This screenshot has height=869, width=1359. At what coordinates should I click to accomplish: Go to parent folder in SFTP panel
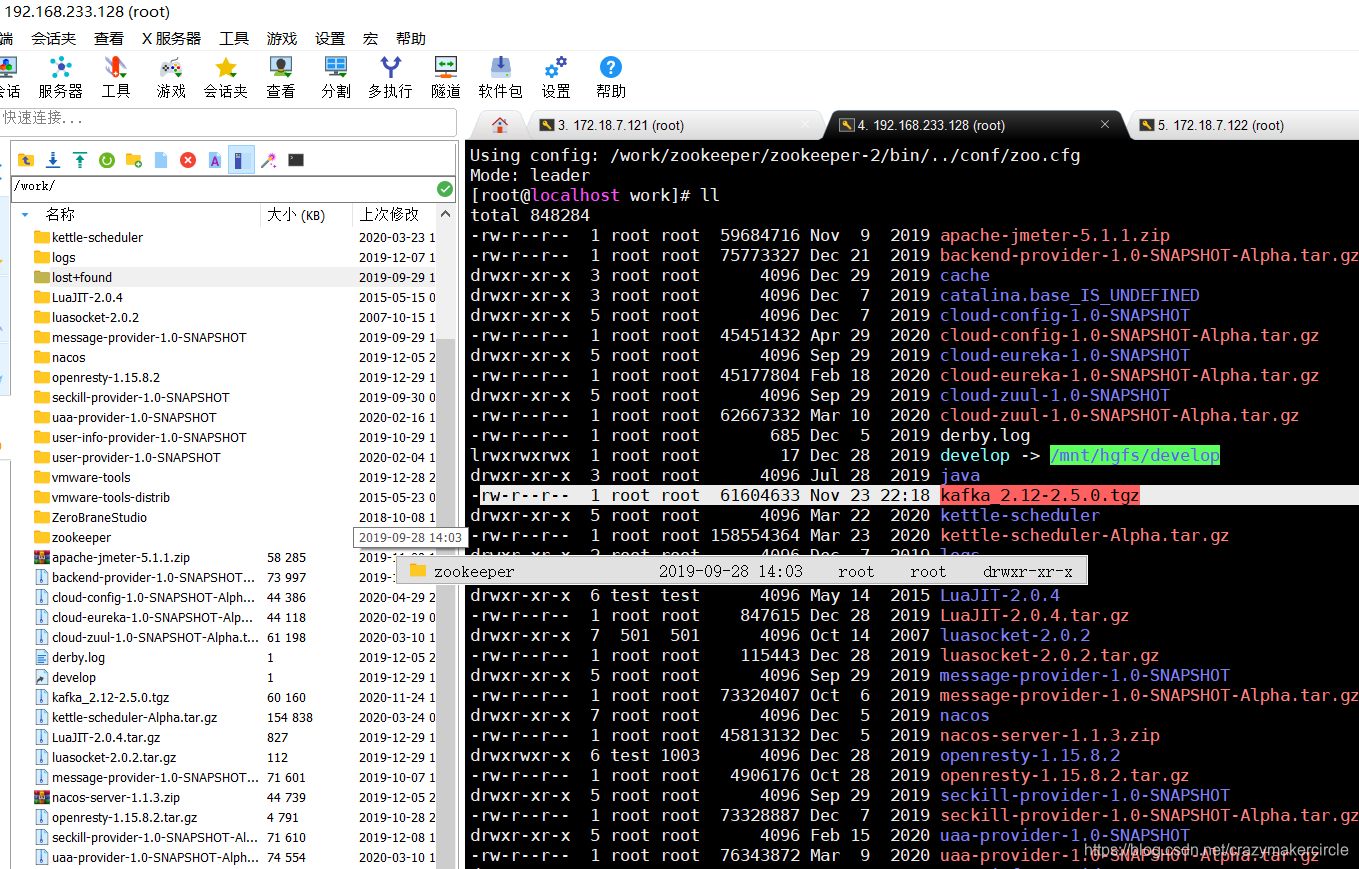(x=26, y=160)
